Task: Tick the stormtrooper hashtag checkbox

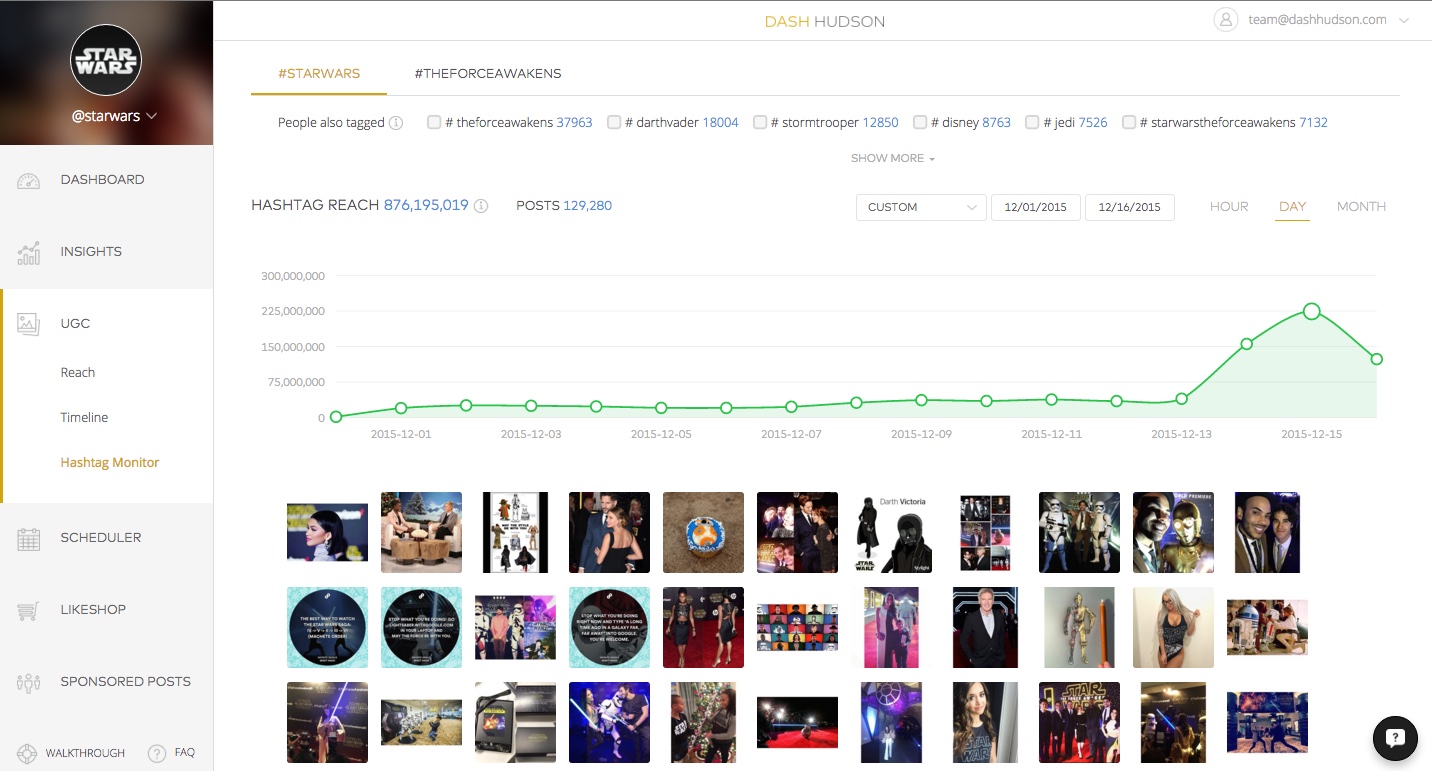Action: (760, 122)
